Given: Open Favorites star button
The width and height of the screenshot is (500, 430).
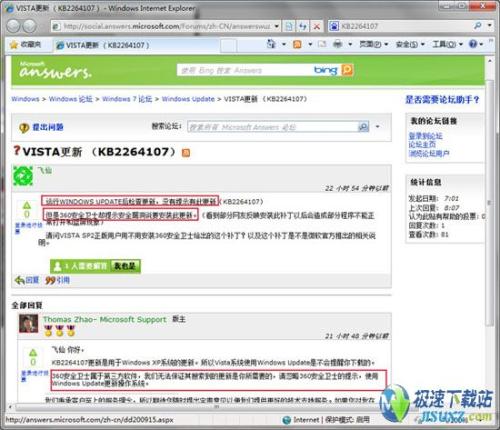Looking at the screenshot, I should click(25, 44).
